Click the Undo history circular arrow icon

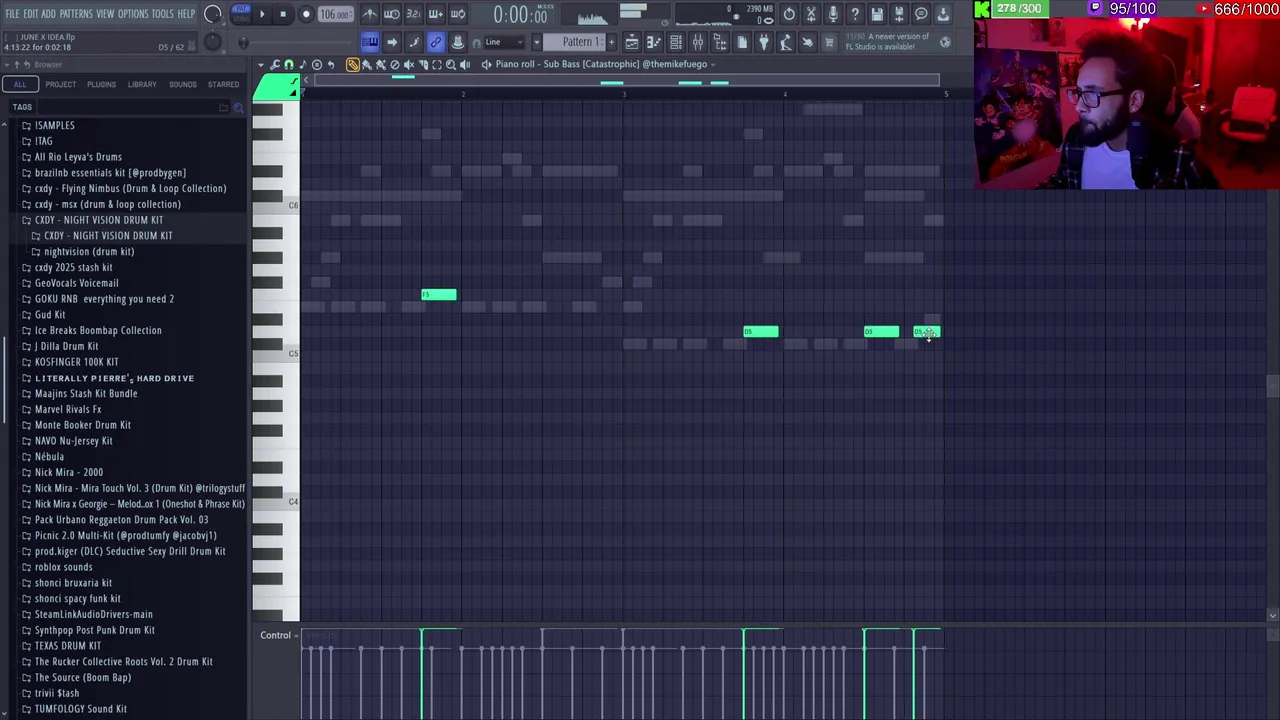pos(789,14)
